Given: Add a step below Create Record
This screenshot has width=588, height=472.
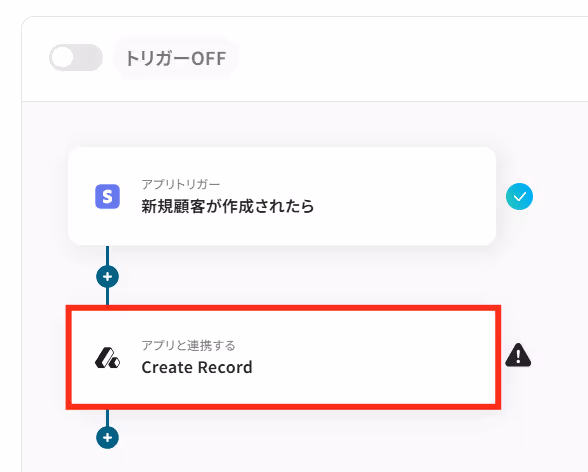Looking at the screenshot, I should click(108, 438).
